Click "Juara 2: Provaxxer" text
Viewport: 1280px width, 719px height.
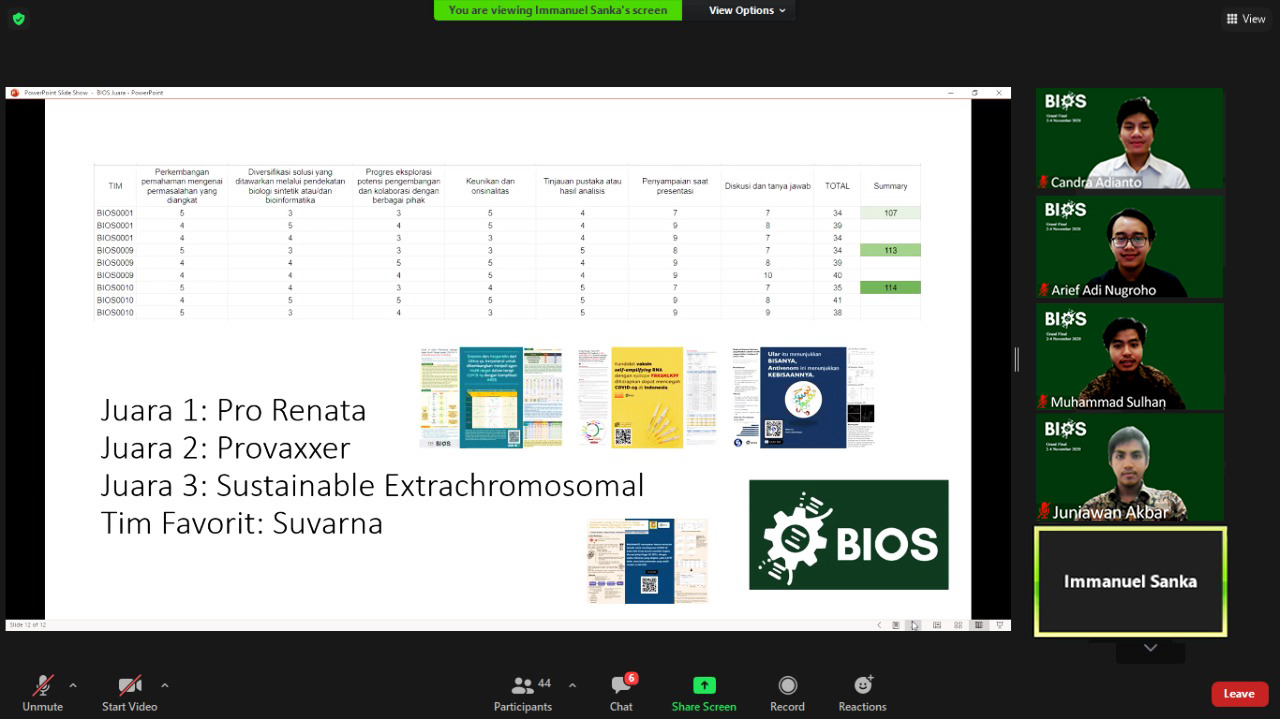(226, 448)
